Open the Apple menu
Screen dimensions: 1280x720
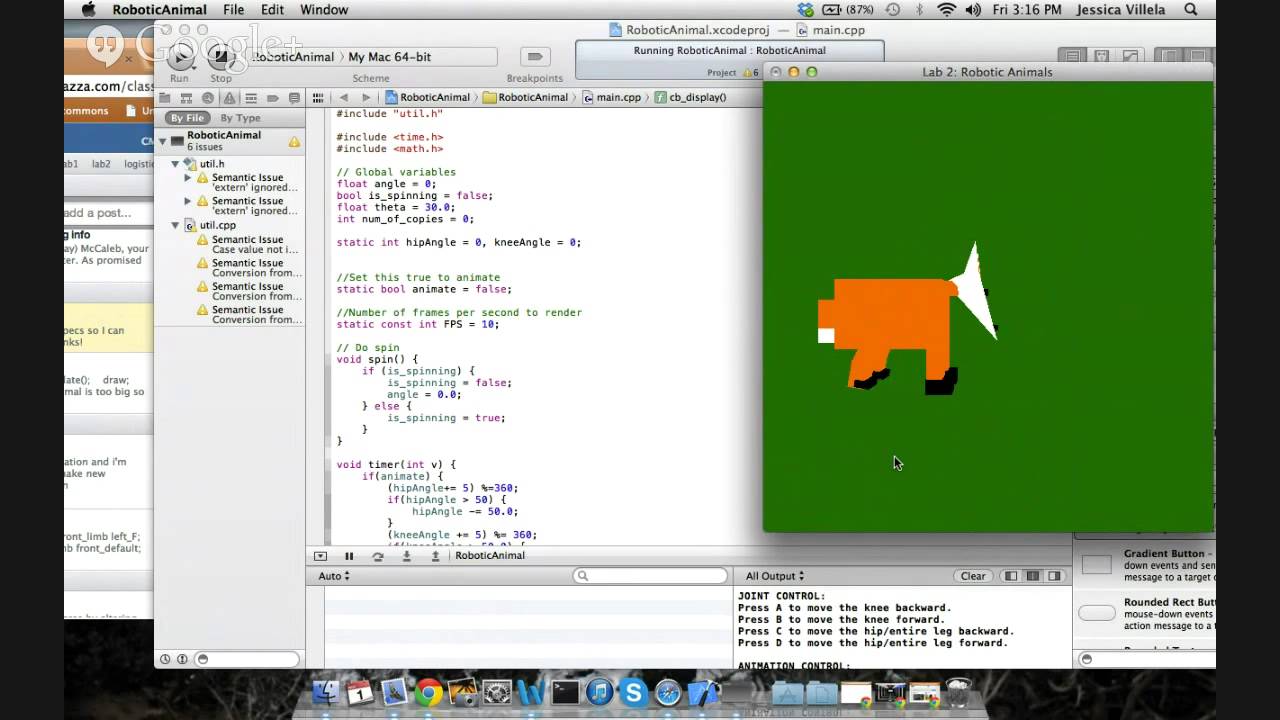(88, 10)
